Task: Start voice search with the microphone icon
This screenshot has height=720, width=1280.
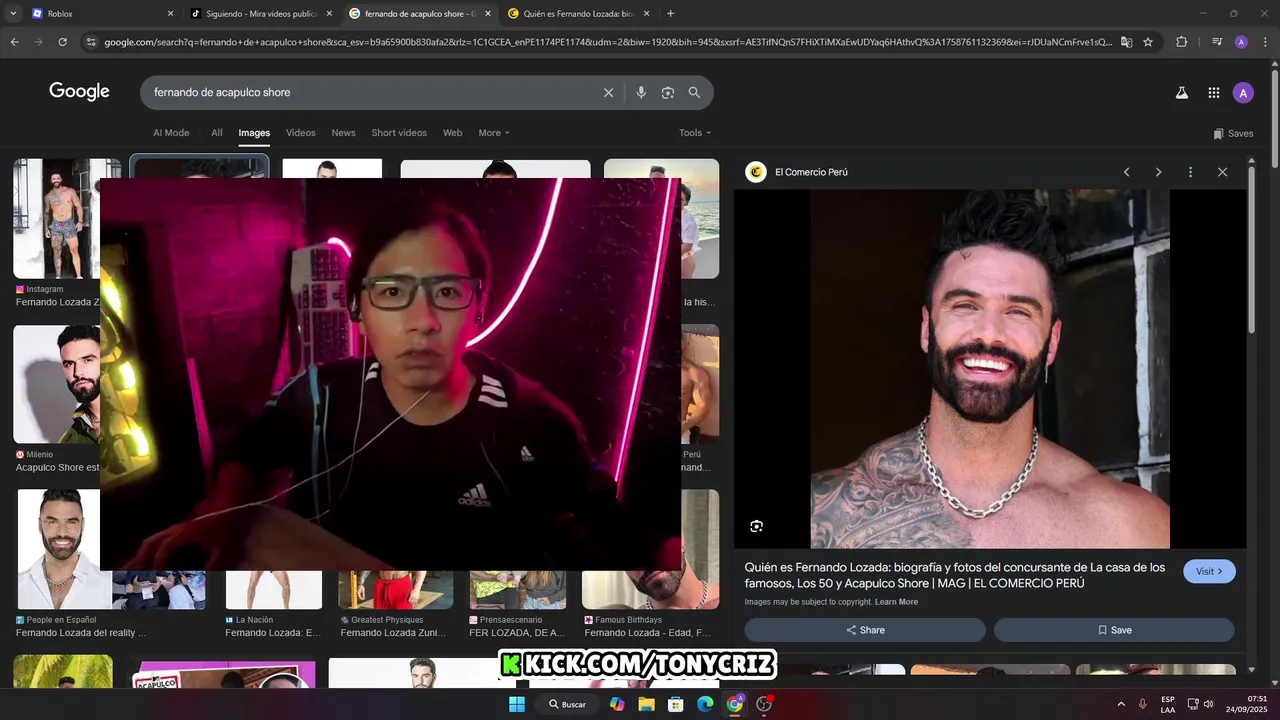Action: (x=641, y=93)
